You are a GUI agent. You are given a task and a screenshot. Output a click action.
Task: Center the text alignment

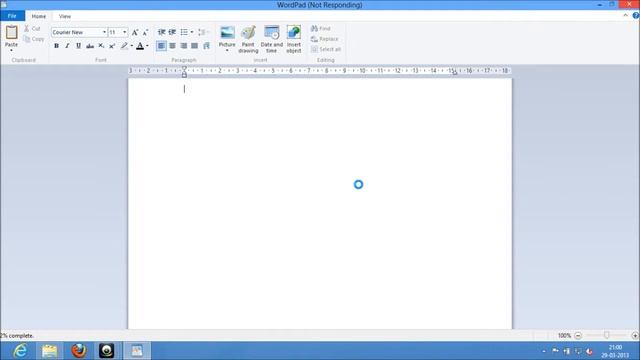173,46
